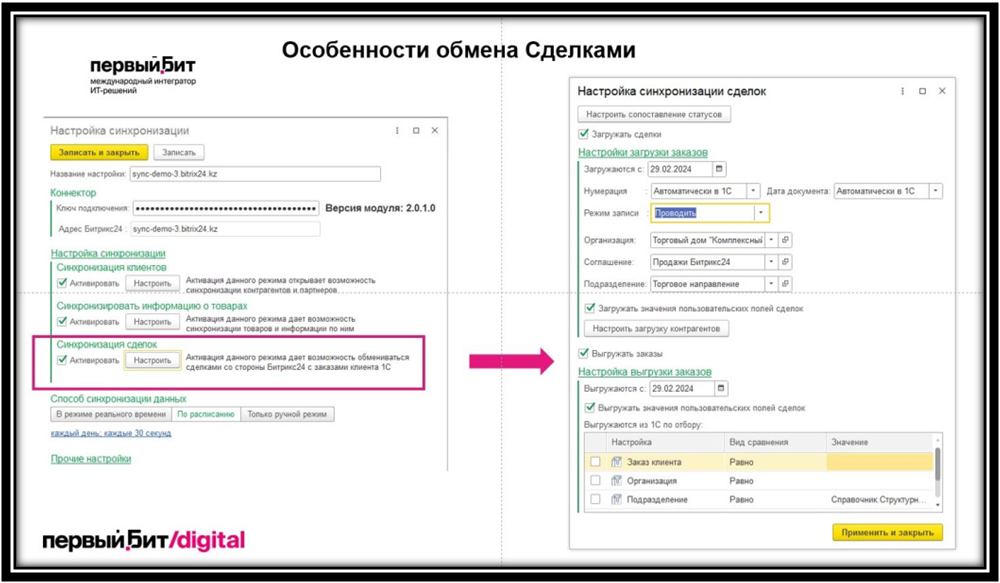Click open-reference icon next to Организация field
The image size is (1000, 583).
[x=786, y=240]
